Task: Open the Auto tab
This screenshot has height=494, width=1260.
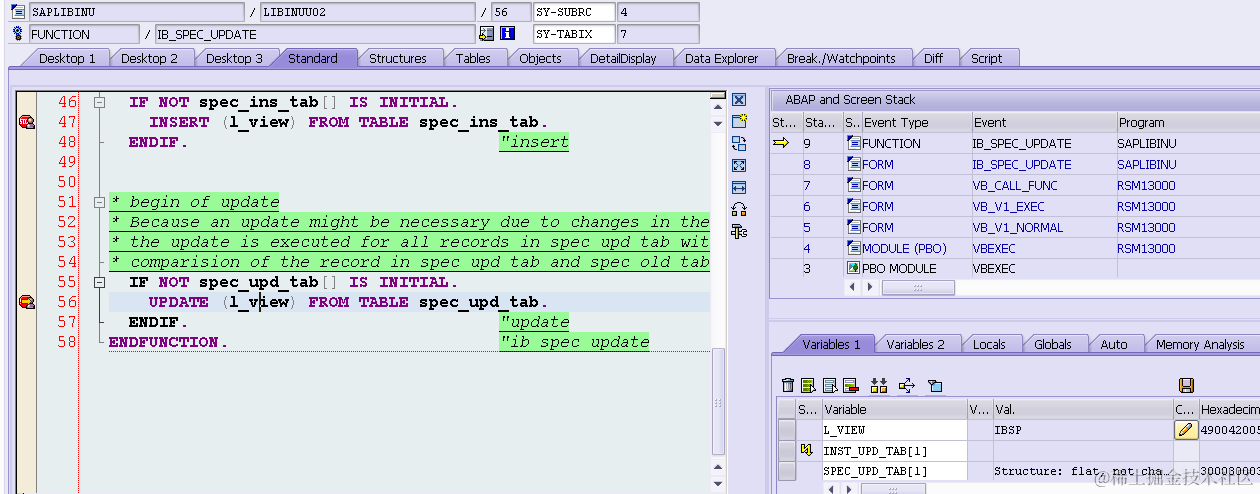Action: click(1114, 344)
